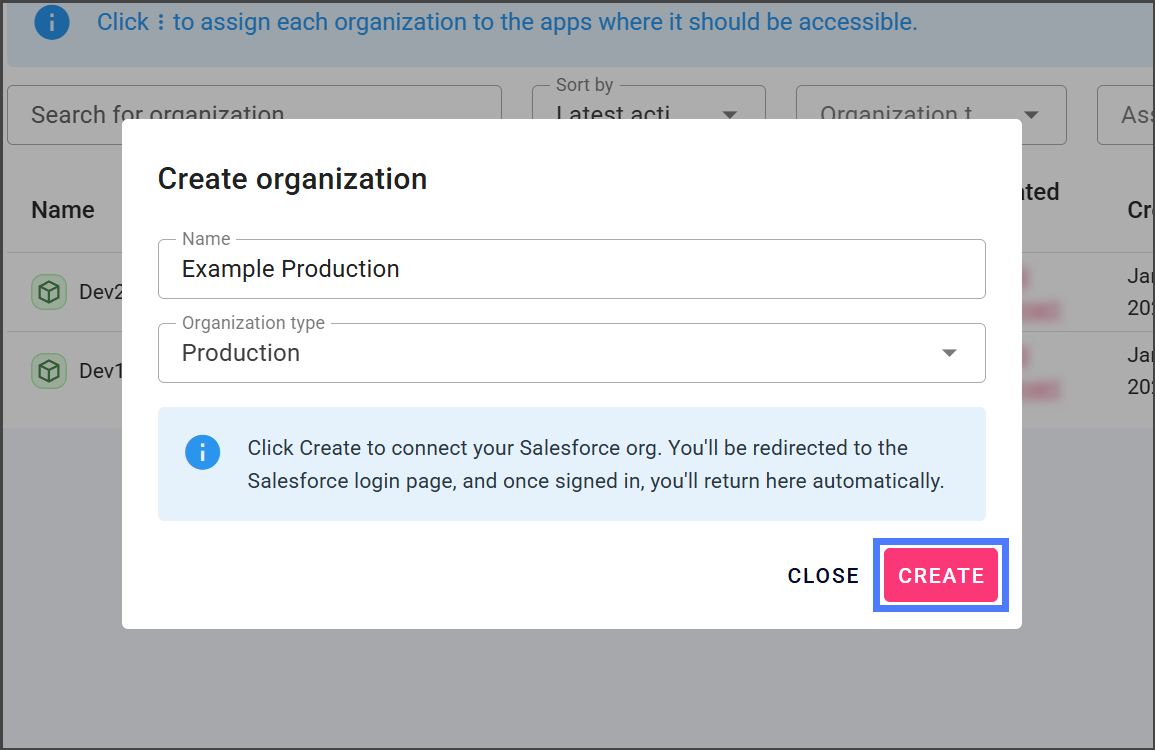Click the green cube icon beside Dev1
Screen dimensions: 1155x750
[x=48, y=371]
